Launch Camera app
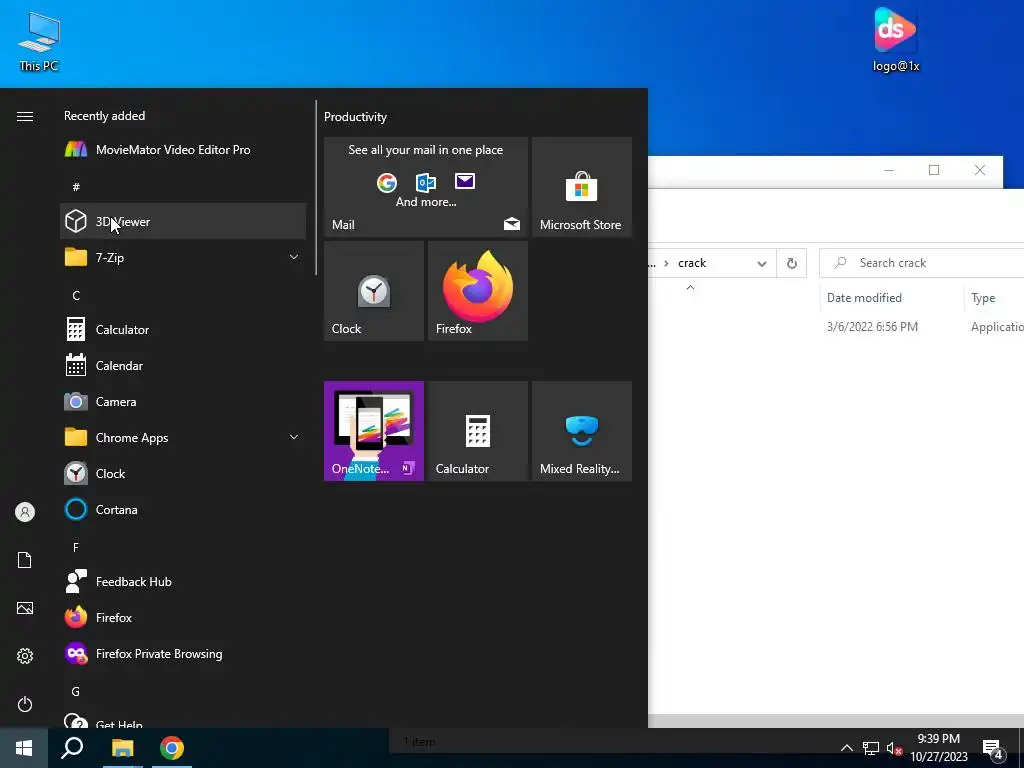This screenshot has width=1024, height=768. tap(183, 402)
